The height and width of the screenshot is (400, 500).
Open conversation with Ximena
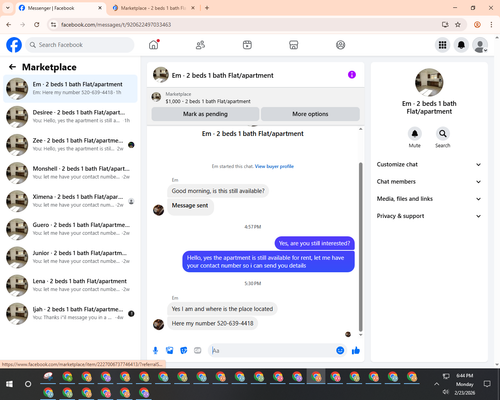pos(70,201)
